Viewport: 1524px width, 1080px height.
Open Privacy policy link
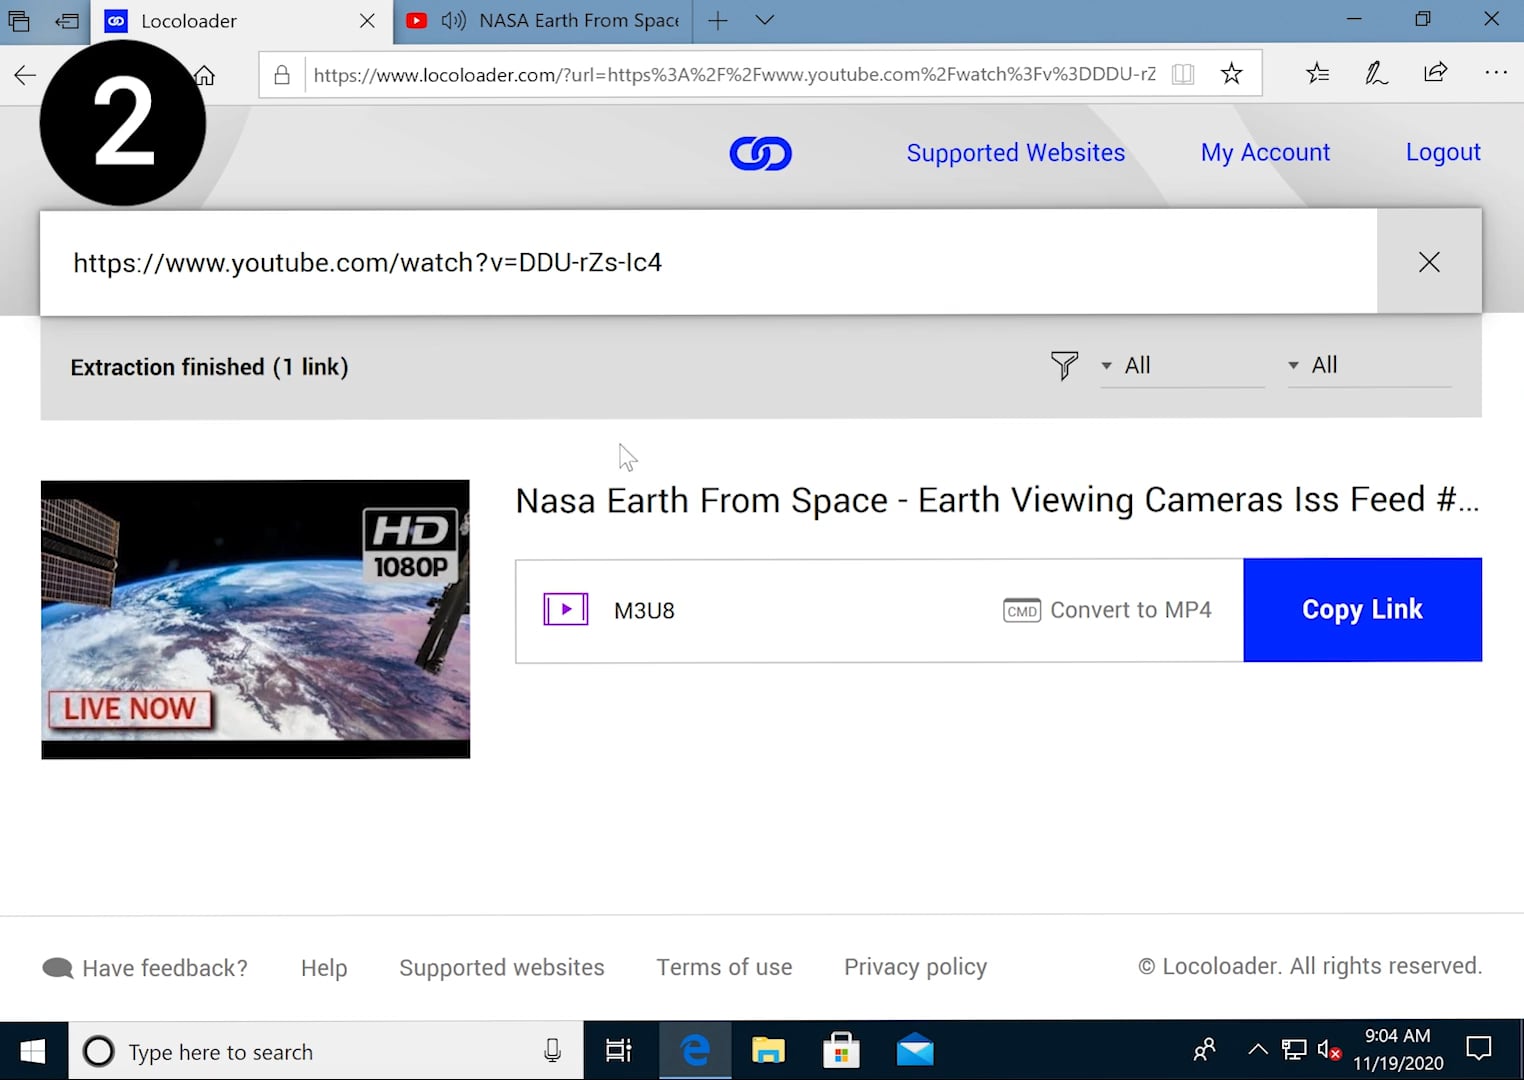tap(915, 967)
